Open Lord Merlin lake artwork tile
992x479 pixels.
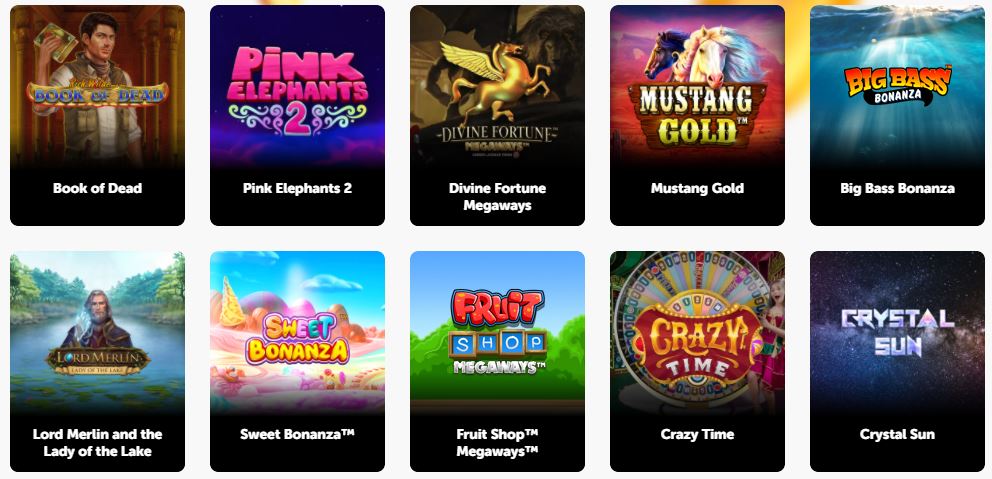pos(97,332)
